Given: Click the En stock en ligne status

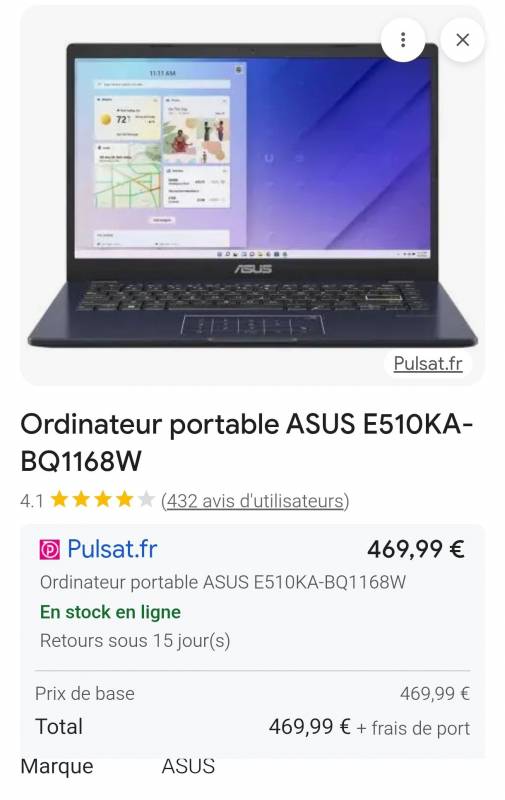Looking at the screenshot, I should pos(110,612).
